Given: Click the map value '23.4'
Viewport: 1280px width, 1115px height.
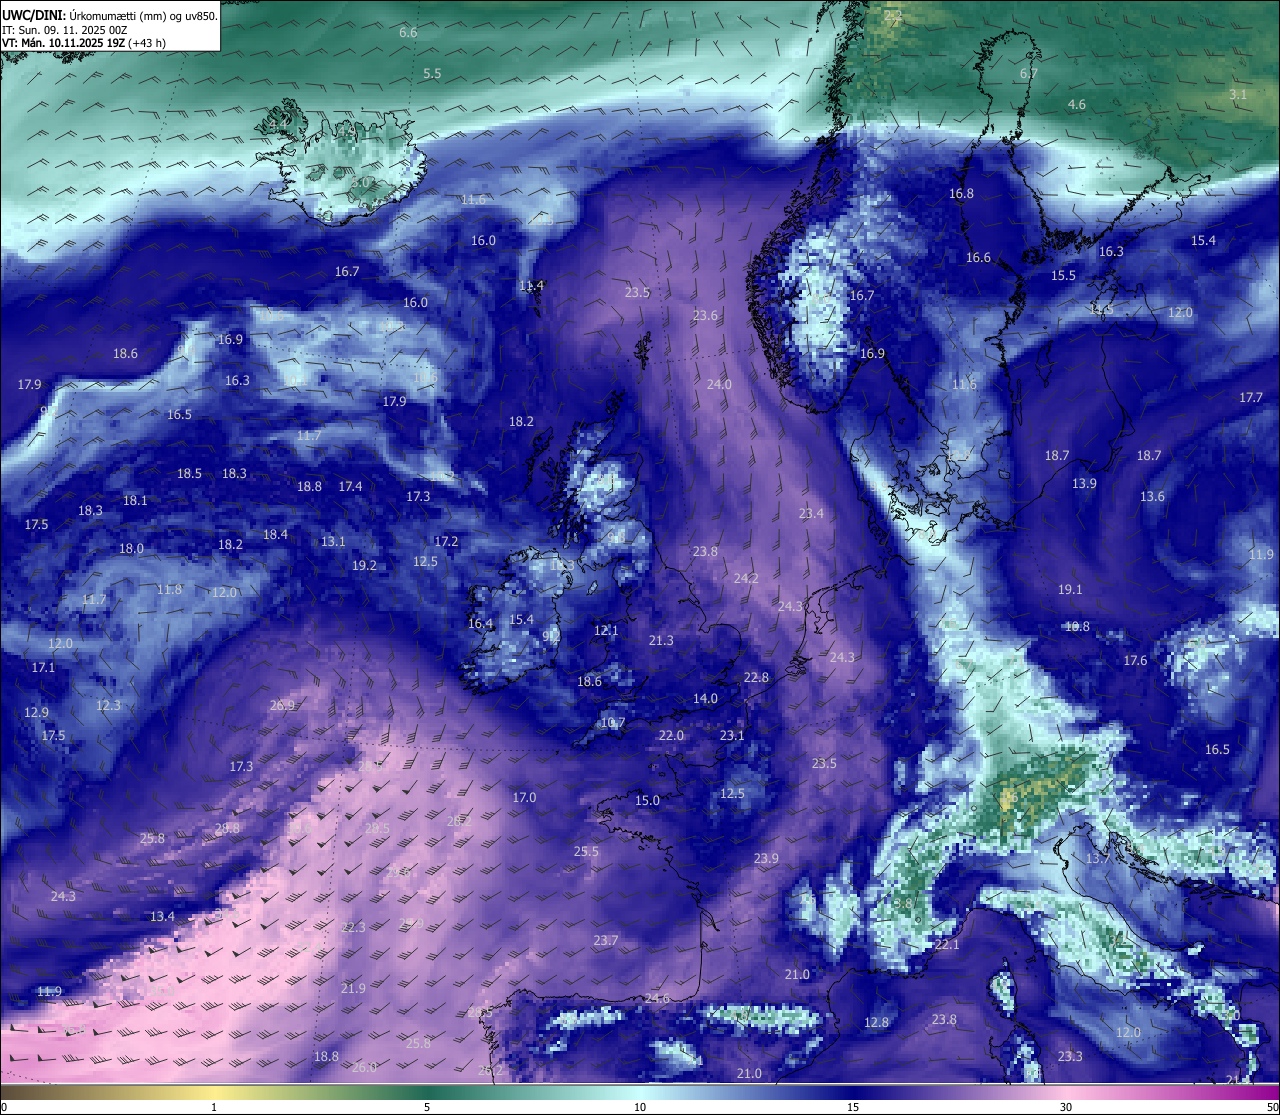Looking at the screenshot, I should tap(811, 514).
